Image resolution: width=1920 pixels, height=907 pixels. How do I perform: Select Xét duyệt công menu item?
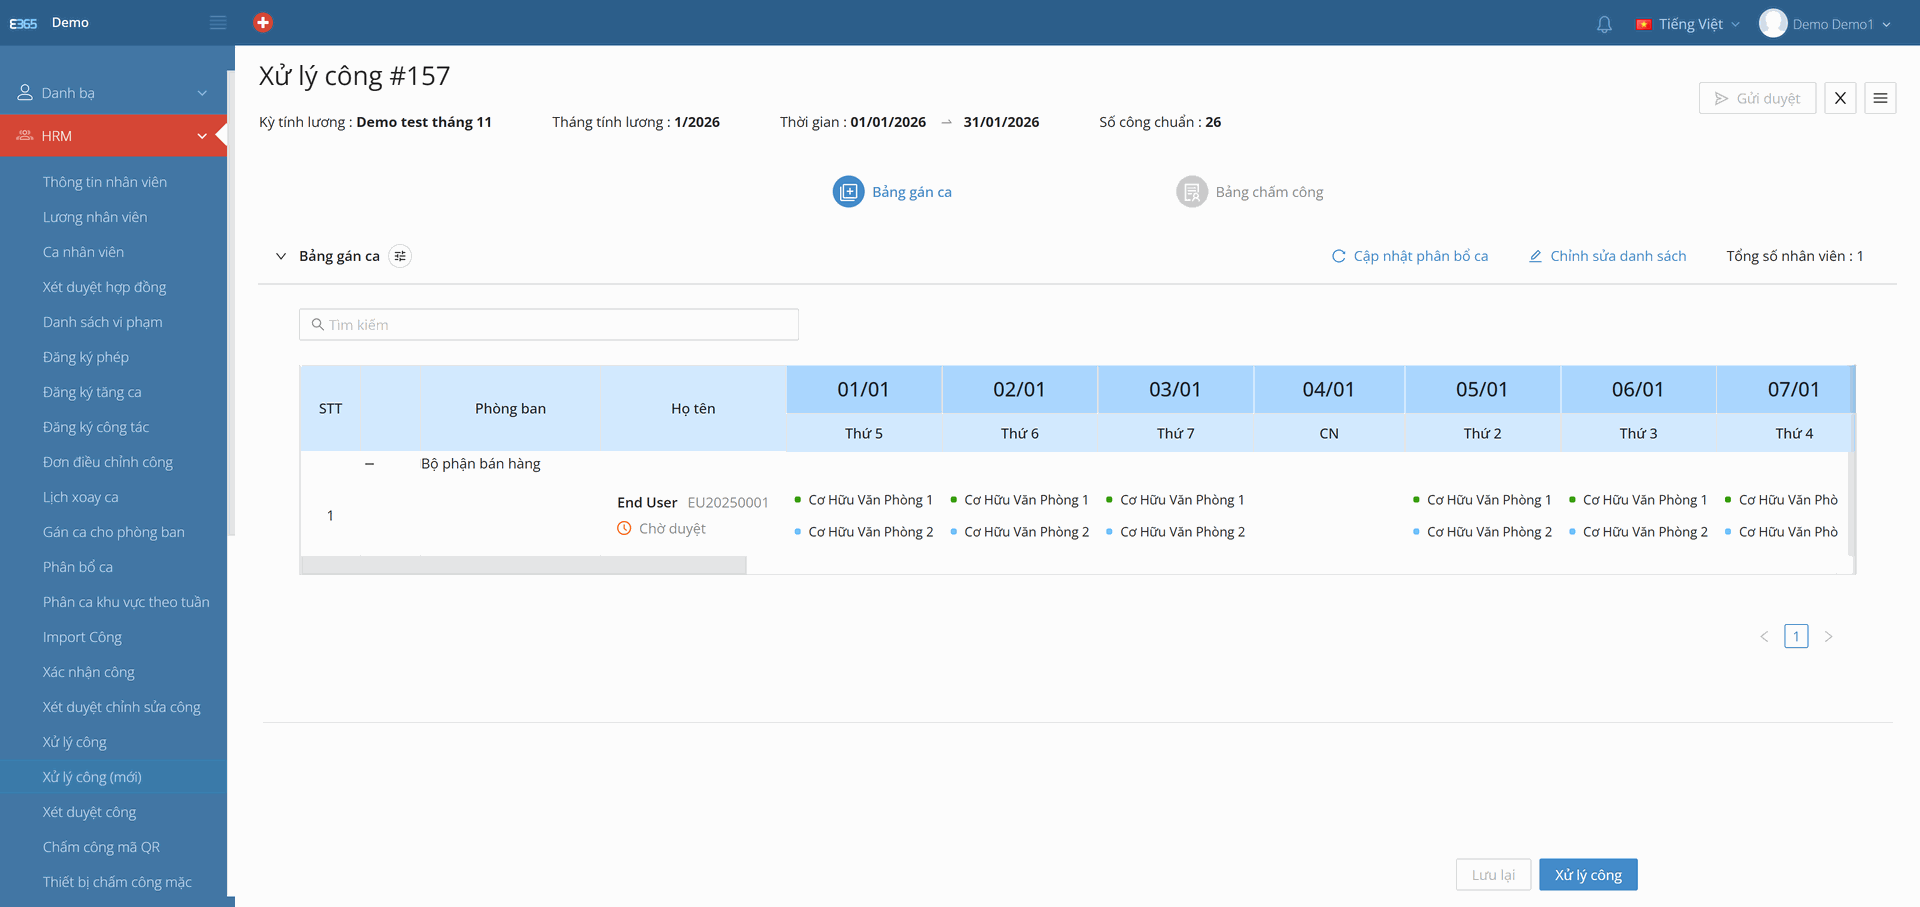89,812
